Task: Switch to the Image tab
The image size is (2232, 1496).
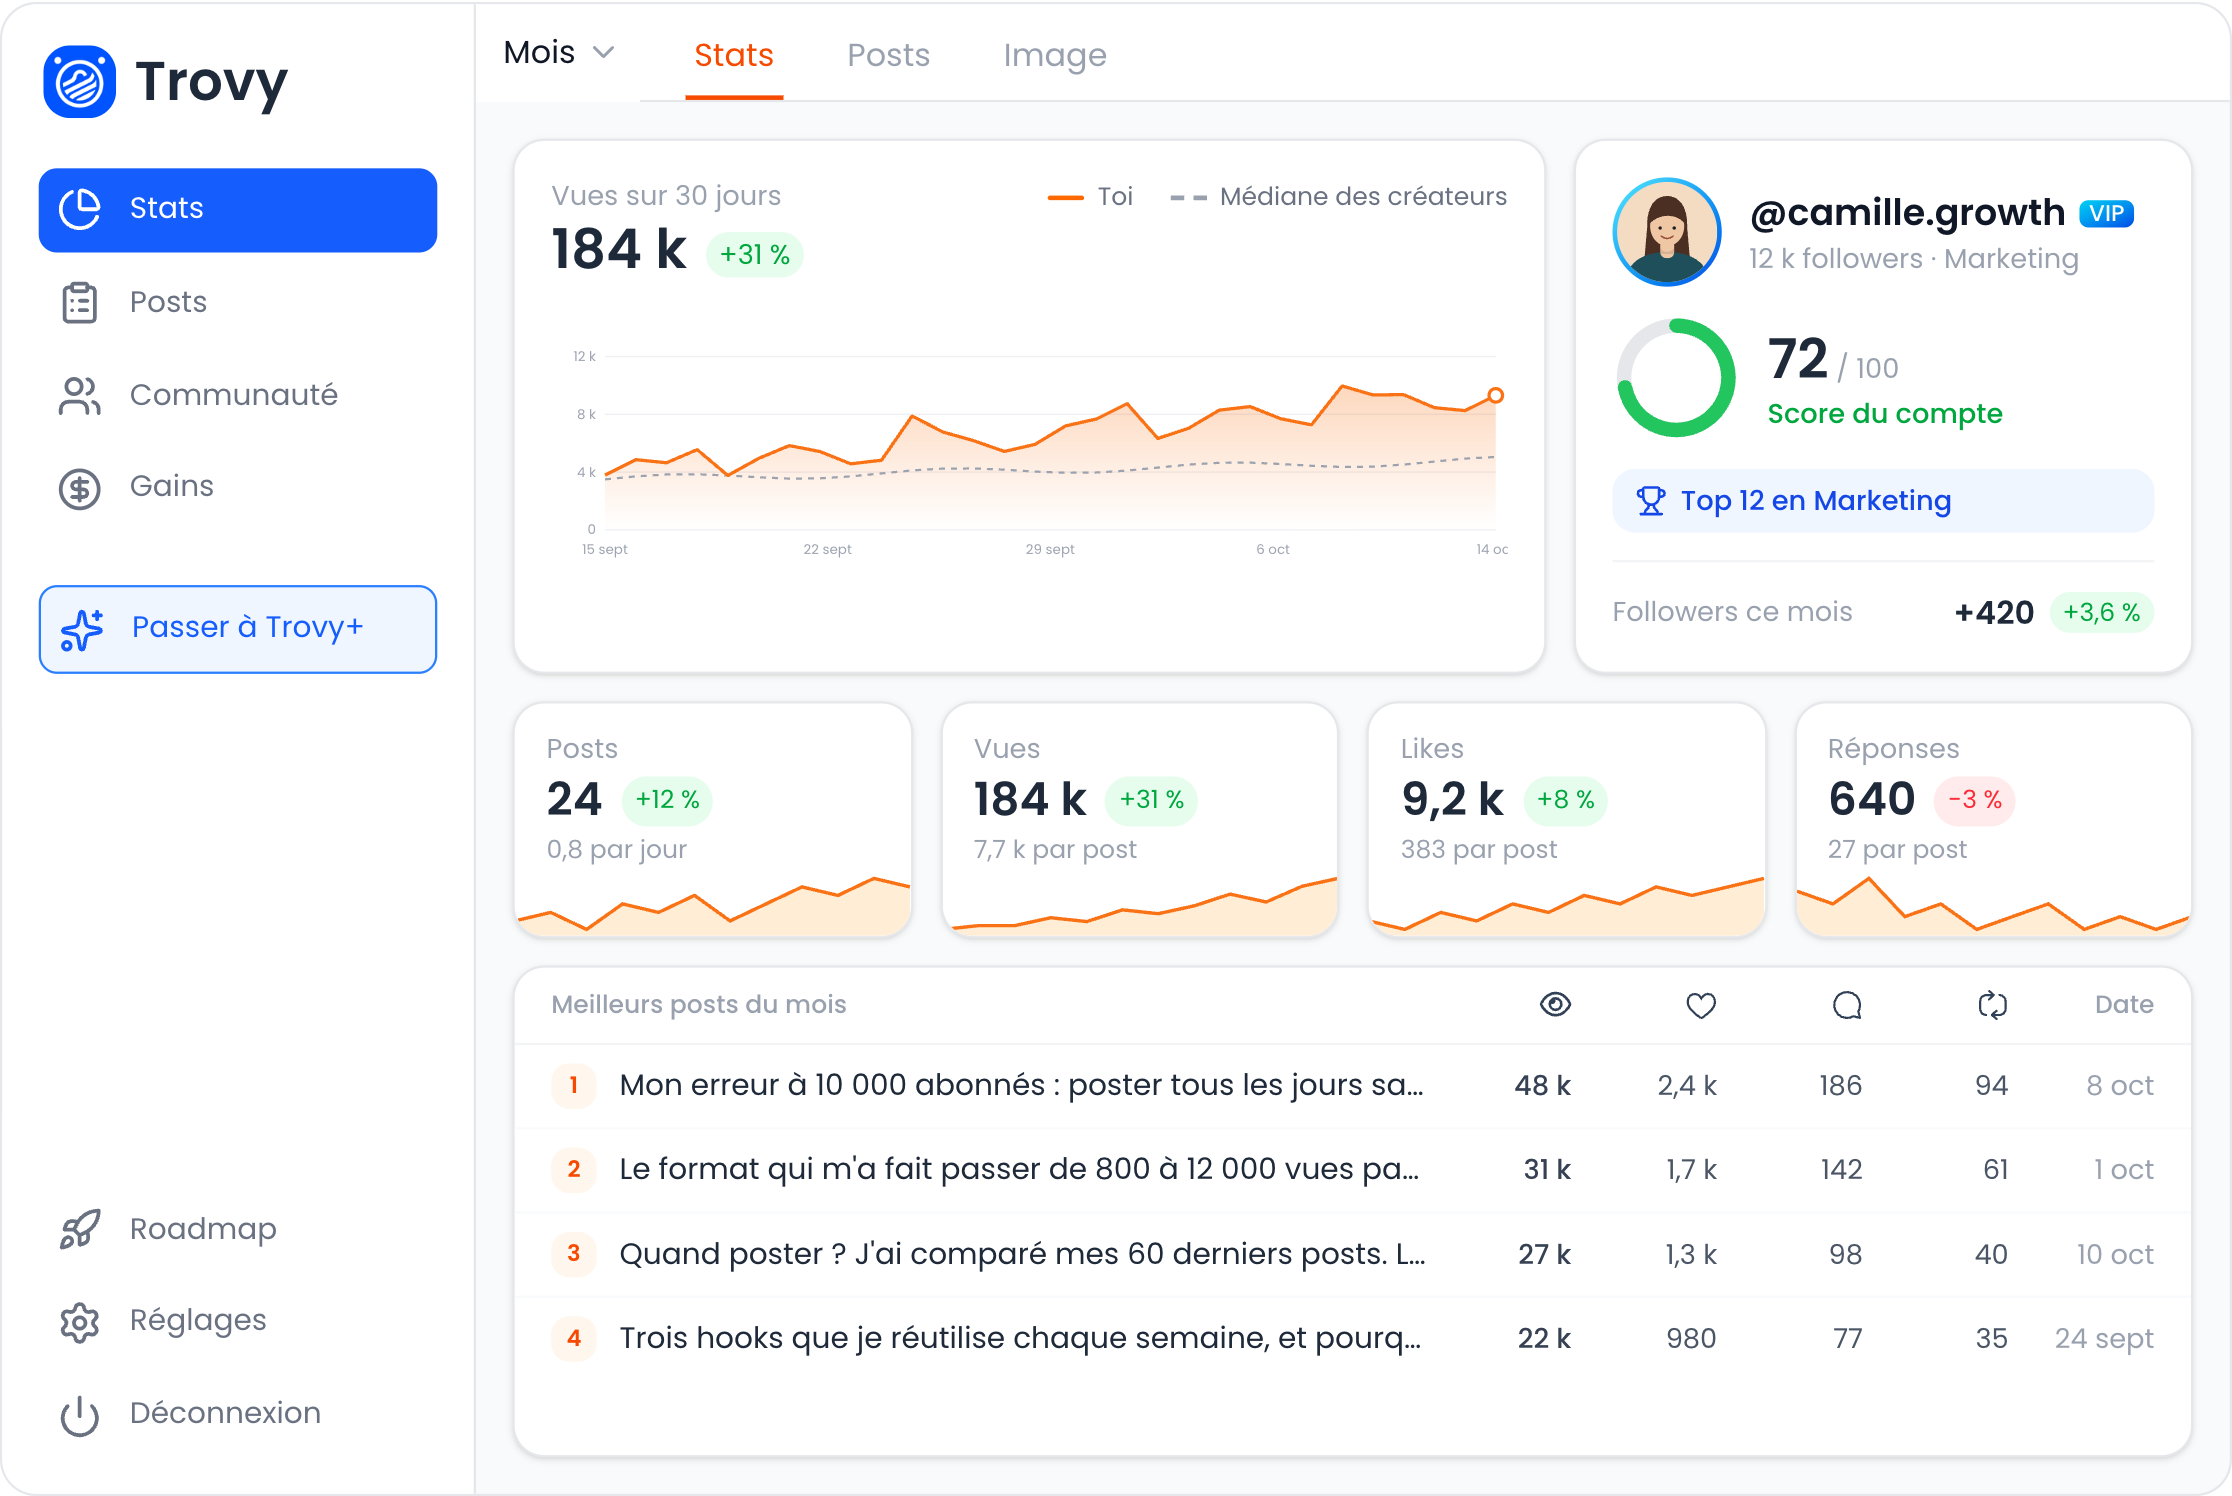Action: click(1055, 55)
